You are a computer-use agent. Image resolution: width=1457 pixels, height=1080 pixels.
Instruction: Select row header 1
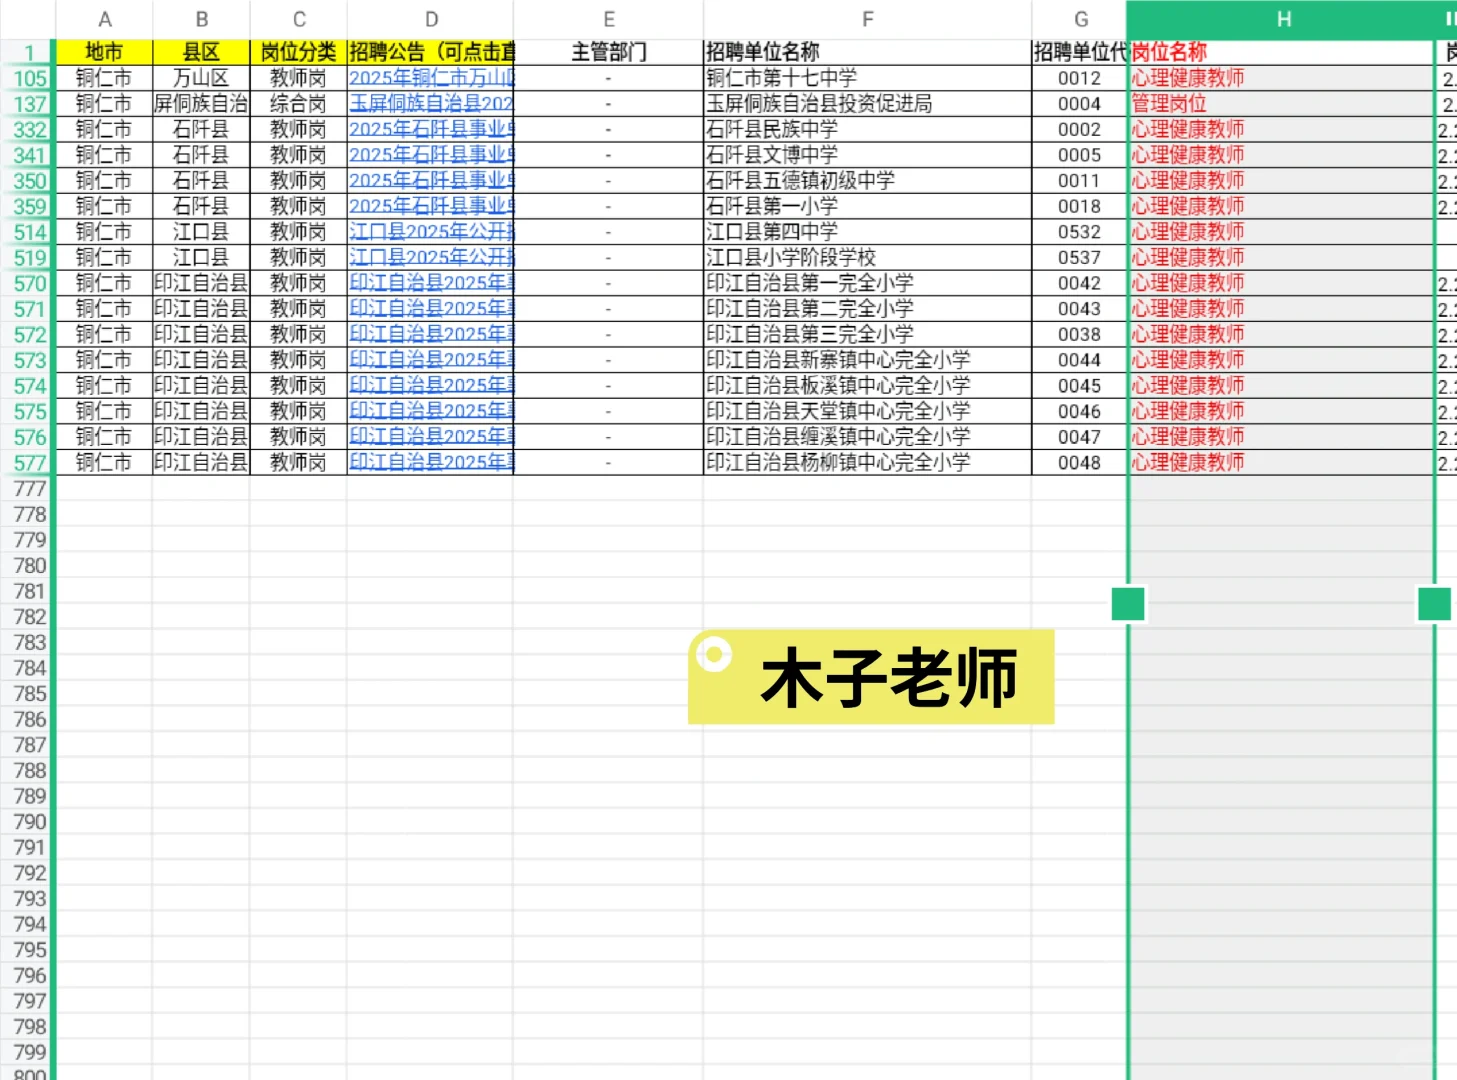point(28,53)
